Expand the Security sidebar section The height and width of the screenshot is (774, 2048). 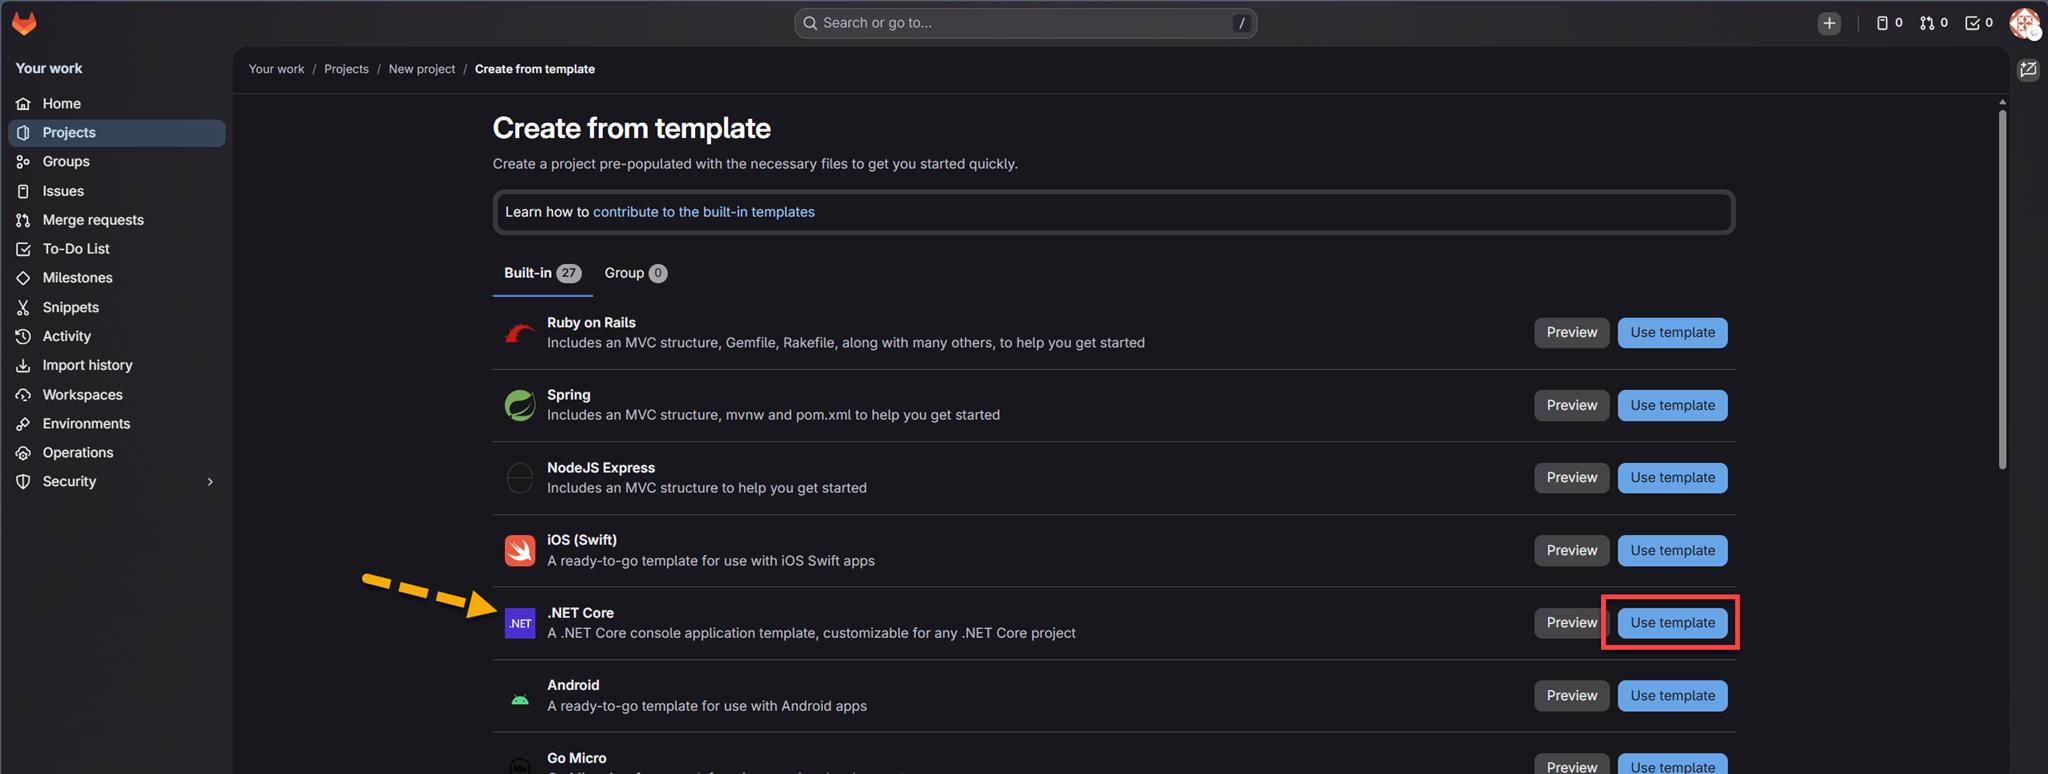(209, 482)
